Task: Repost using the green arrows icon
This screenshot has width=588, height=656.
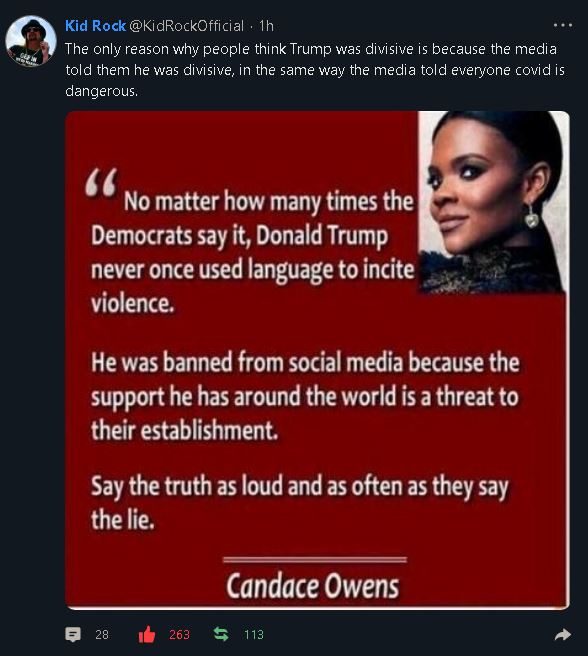Action: coord(221,634)
